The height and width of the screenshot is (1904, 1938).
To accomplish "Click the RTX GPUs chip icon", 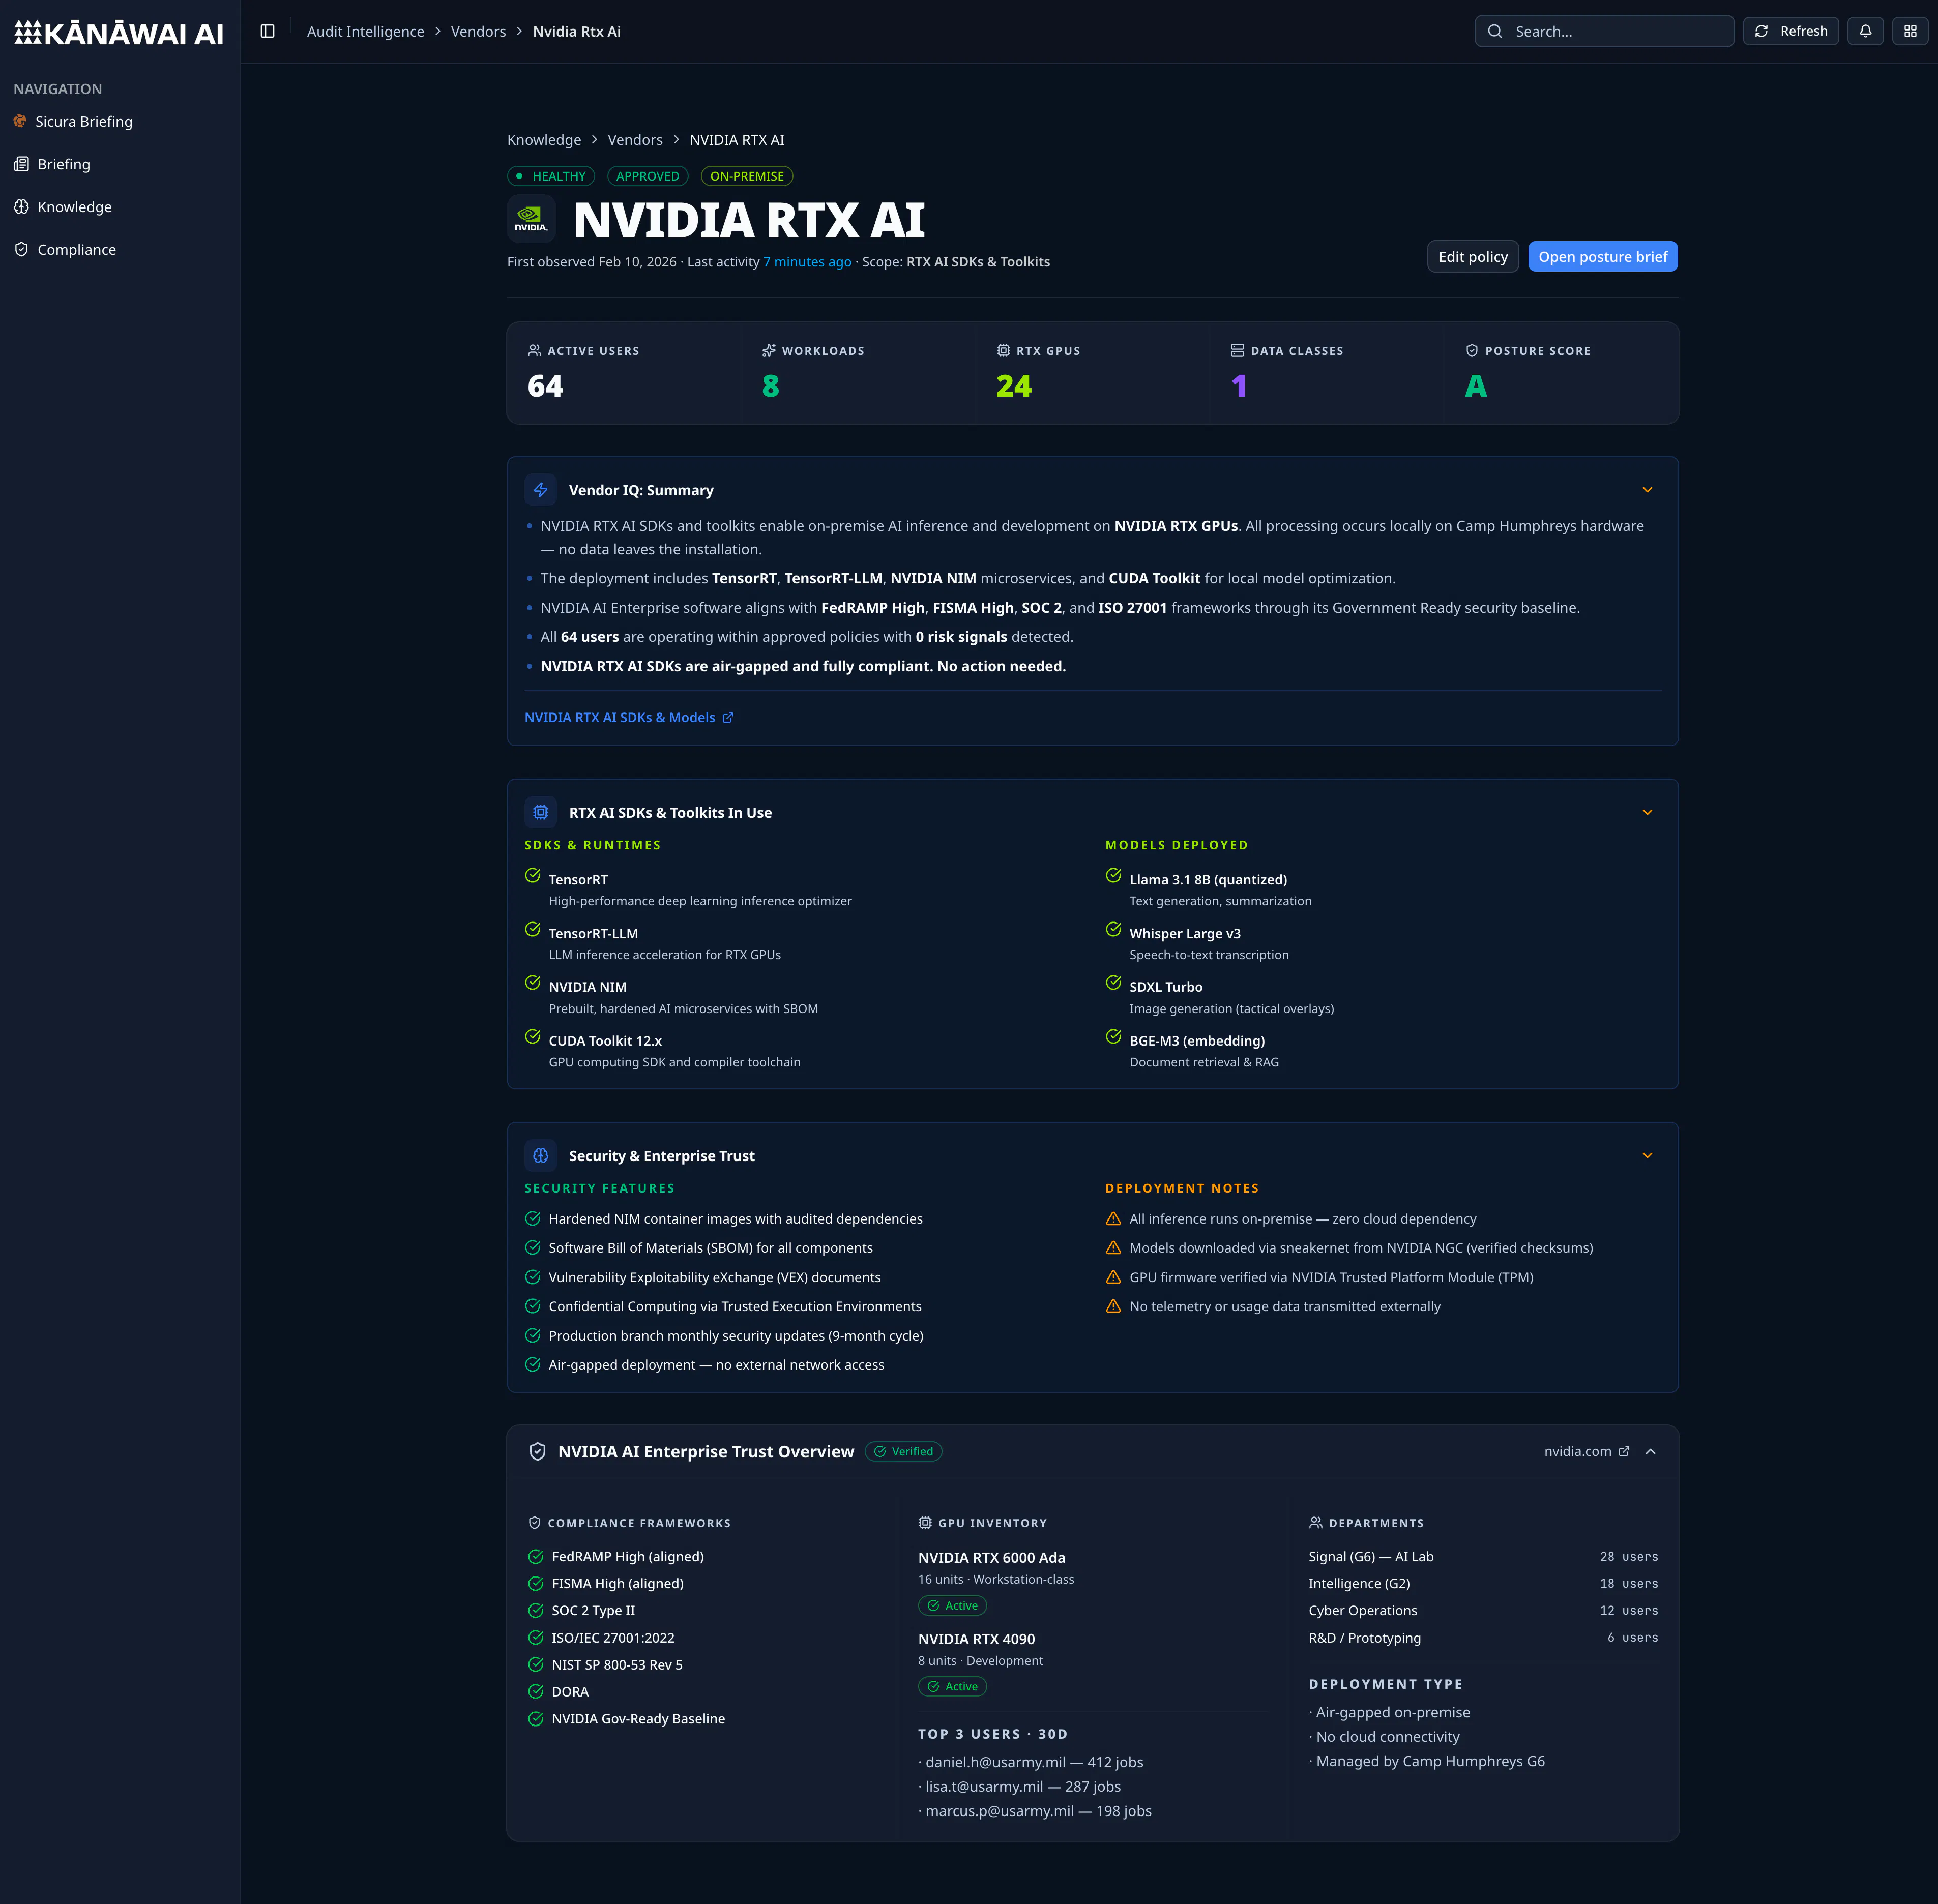I will (x=1003, y=350).
